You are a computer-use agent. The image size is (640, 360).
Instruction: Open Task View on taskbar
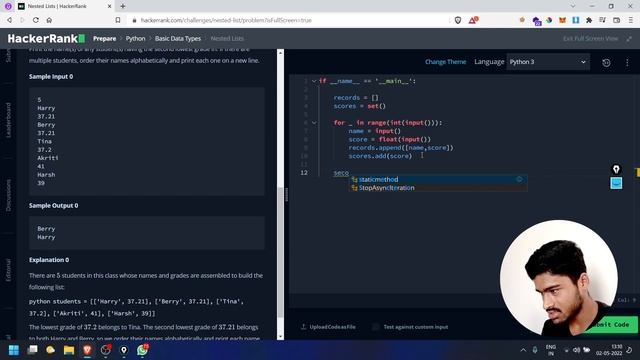[x=32, y=350]
